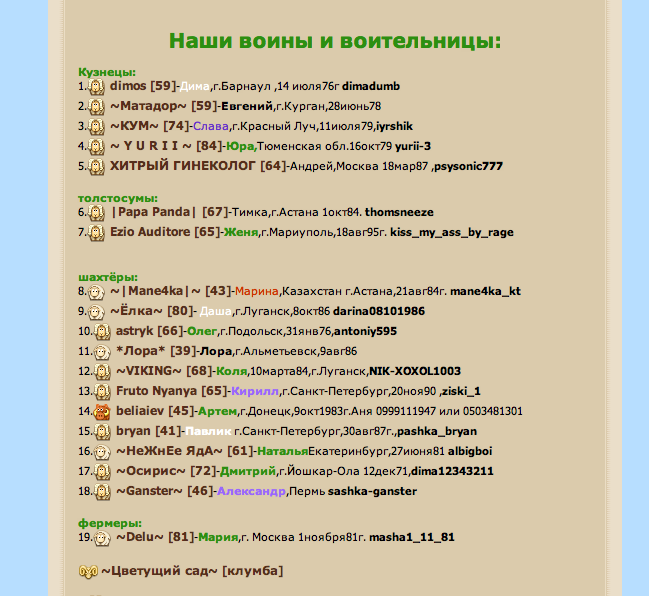Click the contact name albigboi

click(x=470, y=451)
